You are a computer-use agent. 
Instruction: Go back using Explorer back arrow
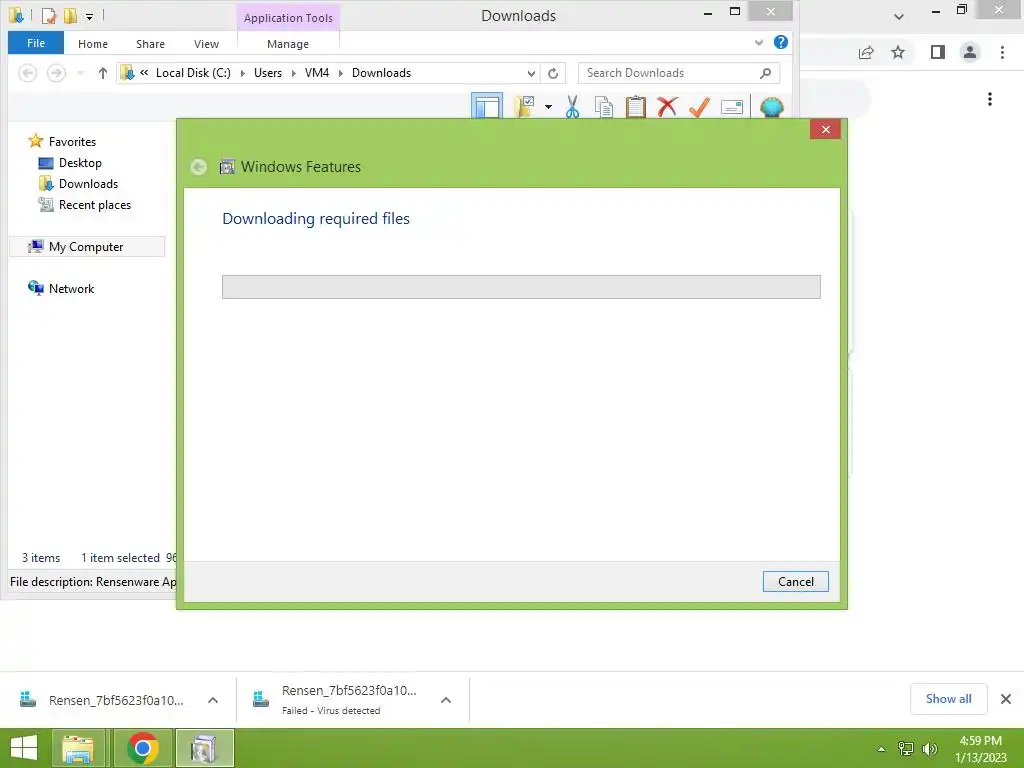coord(27,73)
